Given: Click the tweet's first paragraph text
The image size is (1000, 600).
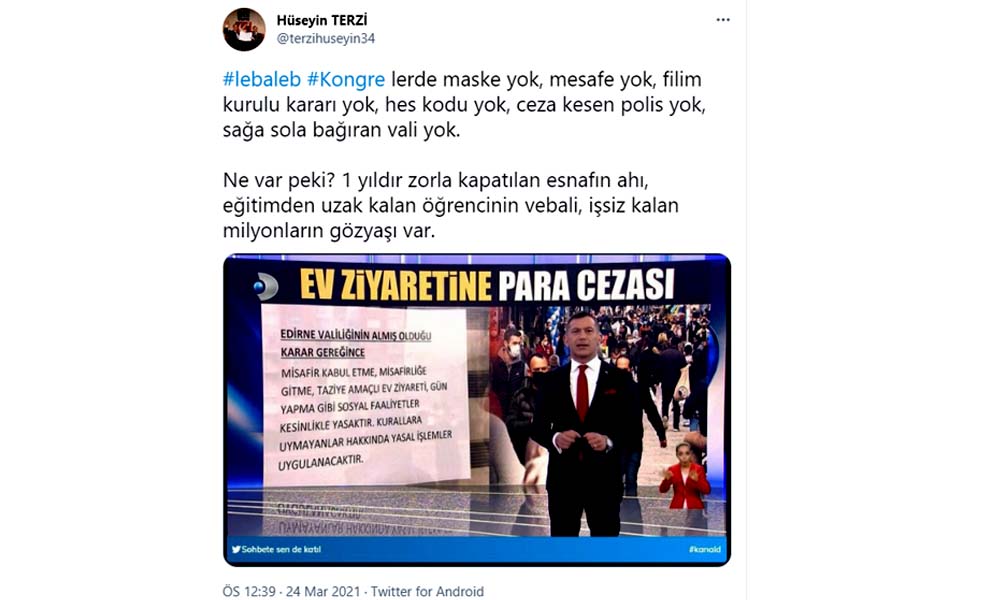Looking at the screenshot, I should 464,105.
